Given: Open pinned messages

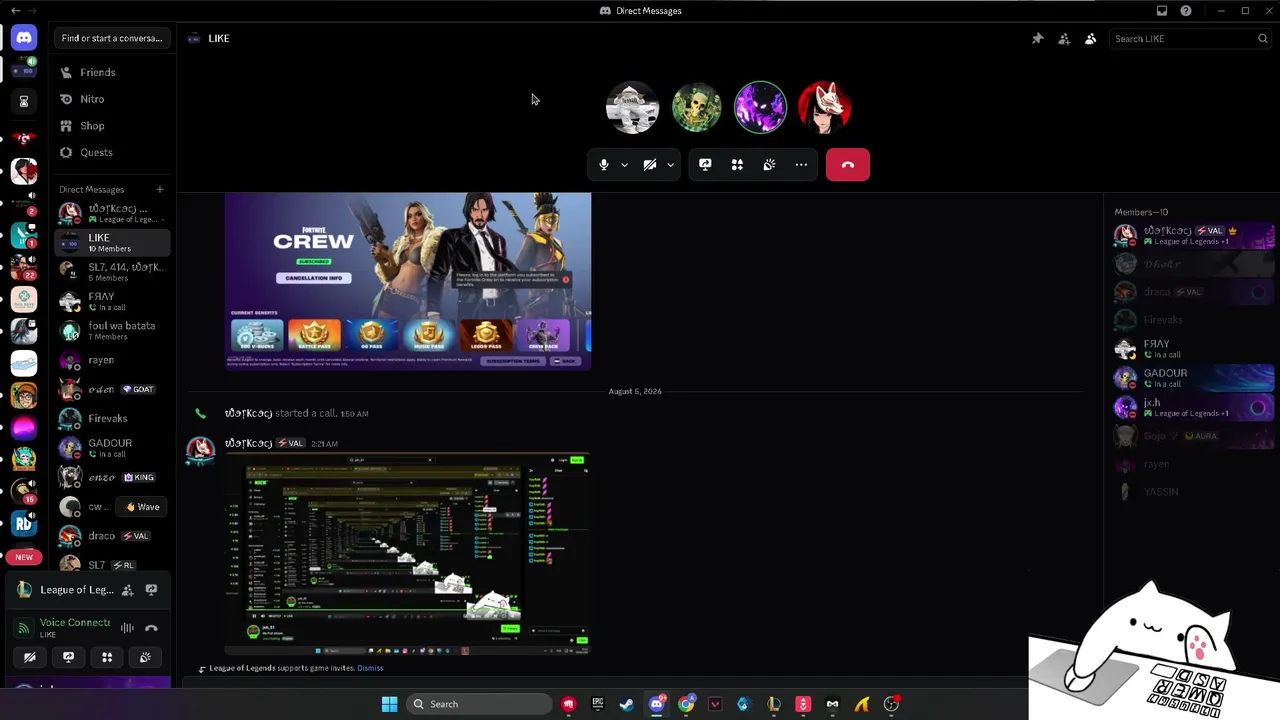Looking at the screenshot, I should 1037,39.
